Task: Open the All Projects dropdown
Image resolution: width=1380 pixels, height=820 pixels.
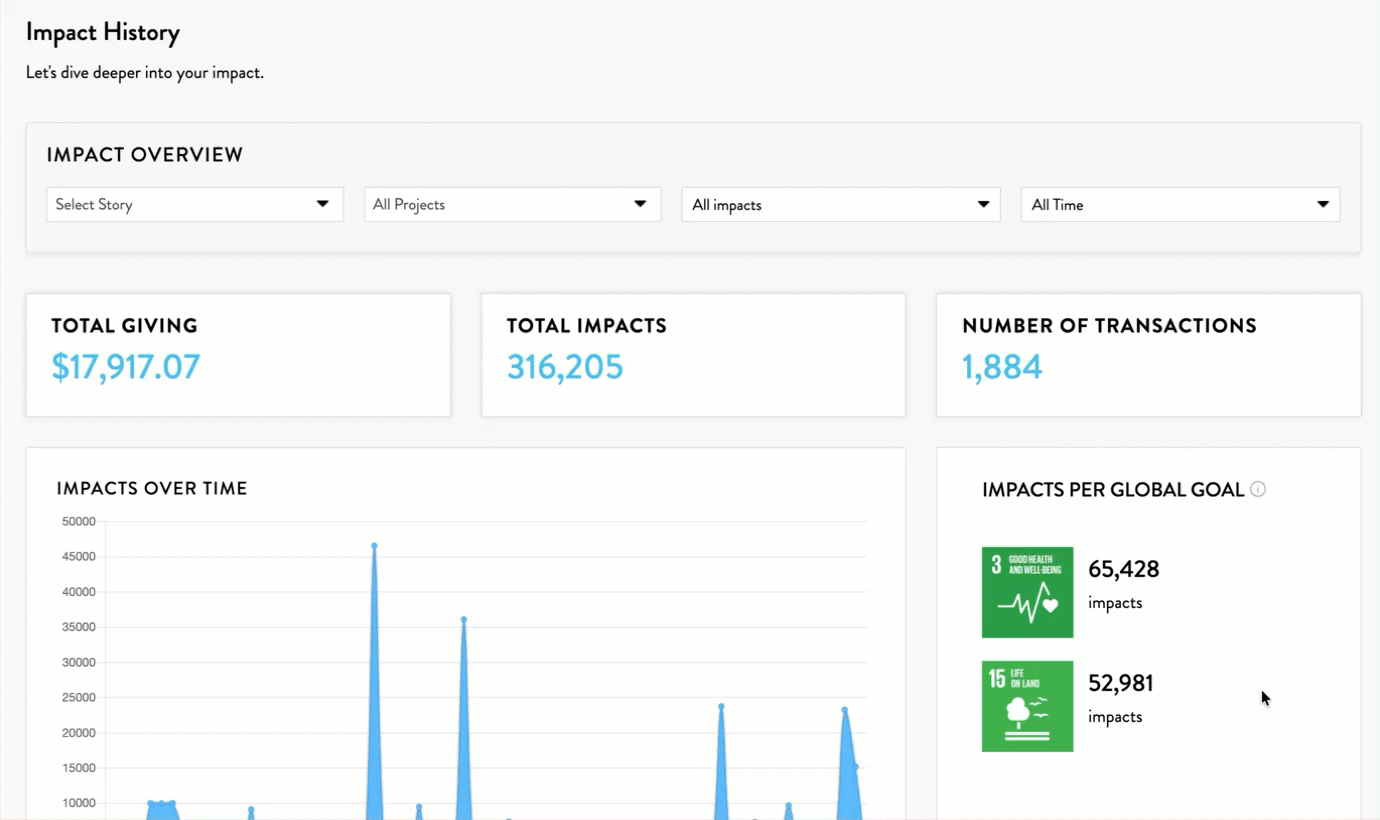Action: point(513,204)
